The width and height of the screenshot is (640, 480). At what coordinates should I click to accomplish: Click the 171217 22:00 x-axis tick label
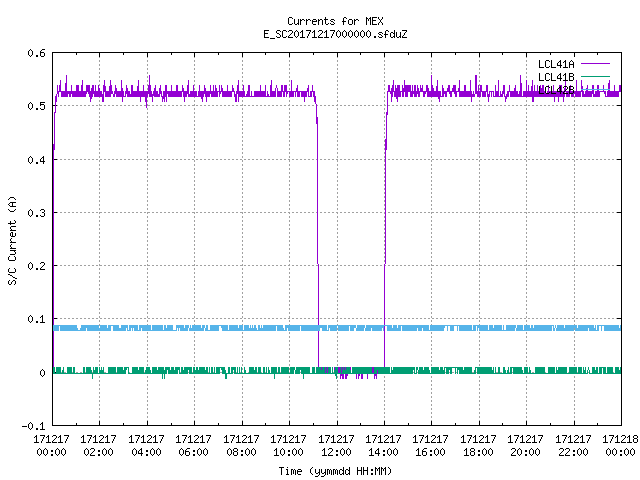click(x=573, y=446)
